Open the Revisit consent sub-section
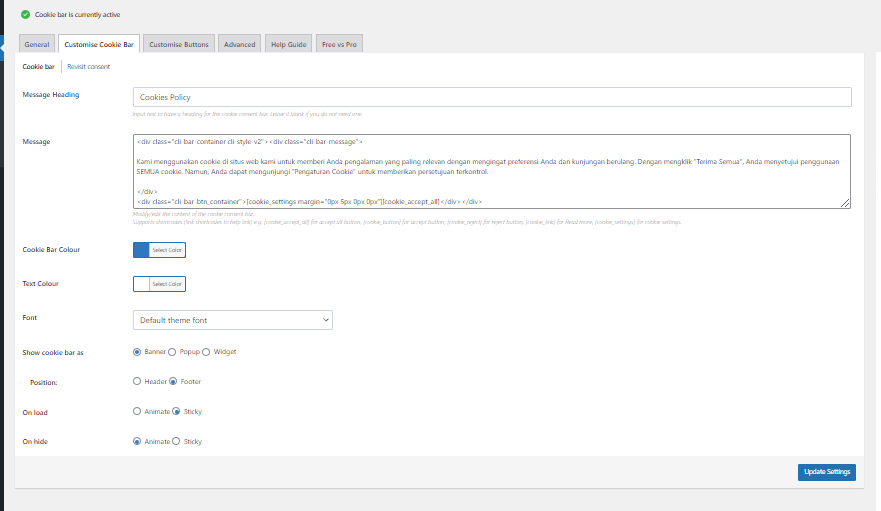This screenshot has height=511, width=881. click(88, 67)
